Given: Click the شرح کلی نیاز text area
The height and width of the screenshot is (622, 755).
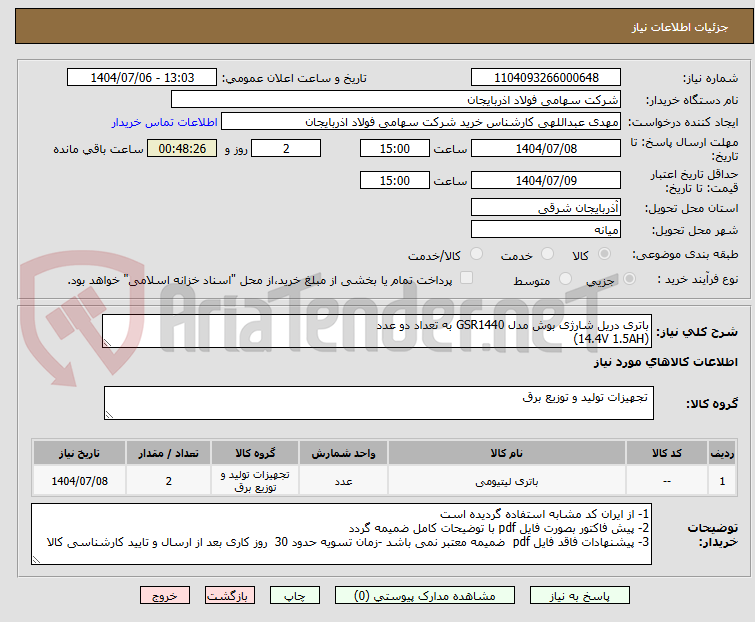Looking at the screenshot, I should coord(377,331).
